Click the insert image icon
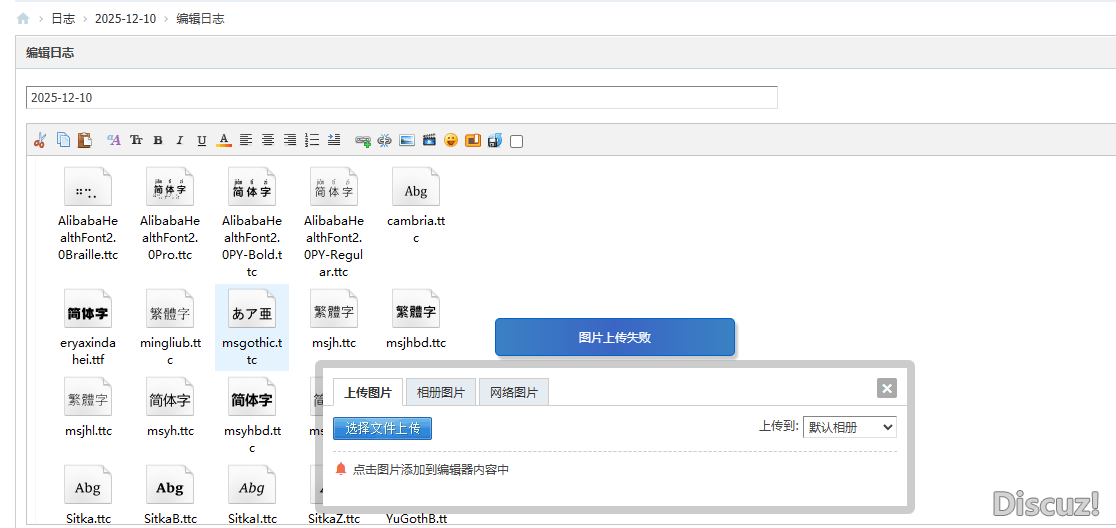Viewport: 1116px width, 528px height. pos(407,140)
